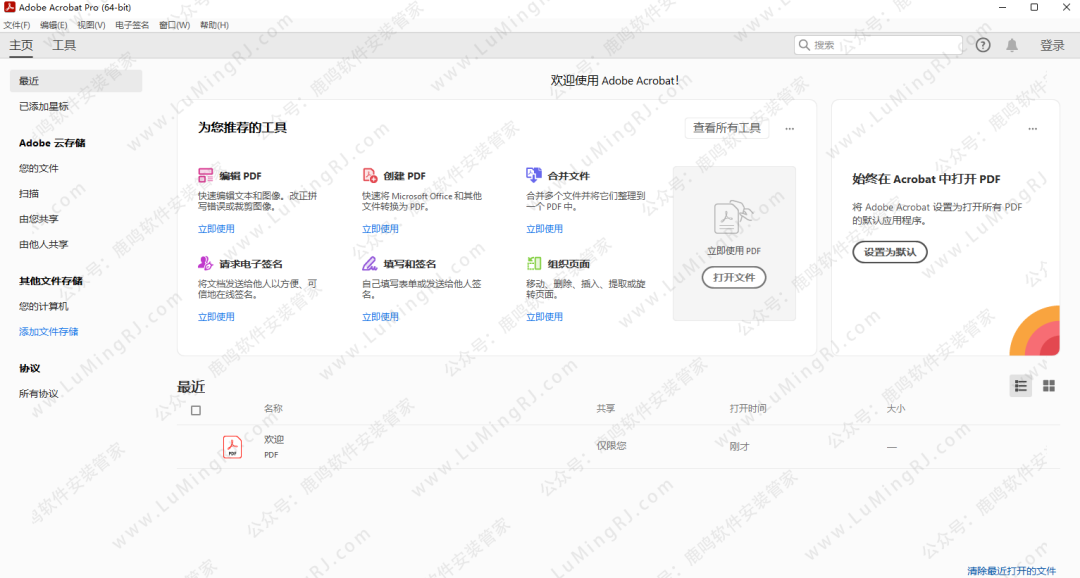Click the Combine Files (合并文件) icon
Image resolution: width=1080 pixels, height=578 pixels.
point(533,175)
